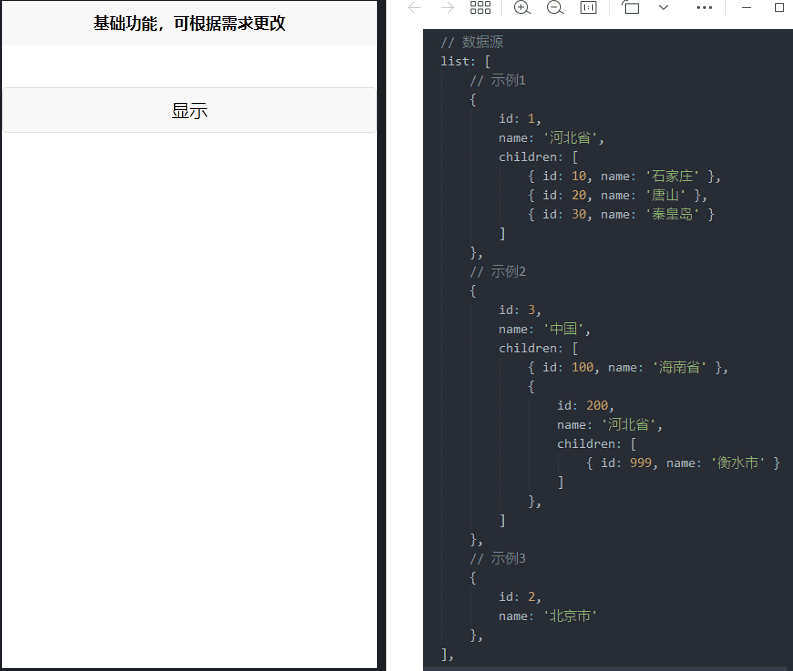
Task: Click the row containing name '唐山'
Action: tap(618, 195)
